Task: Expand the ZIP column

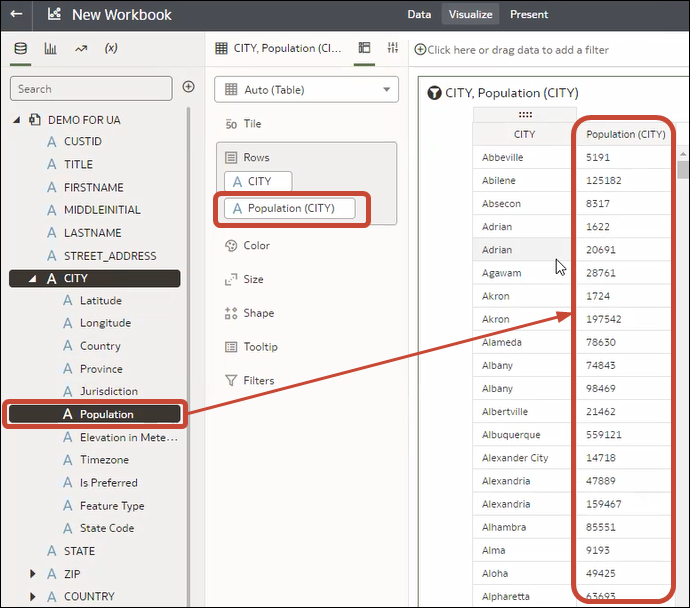Action: pyautogui.click(x=32, y=574)
